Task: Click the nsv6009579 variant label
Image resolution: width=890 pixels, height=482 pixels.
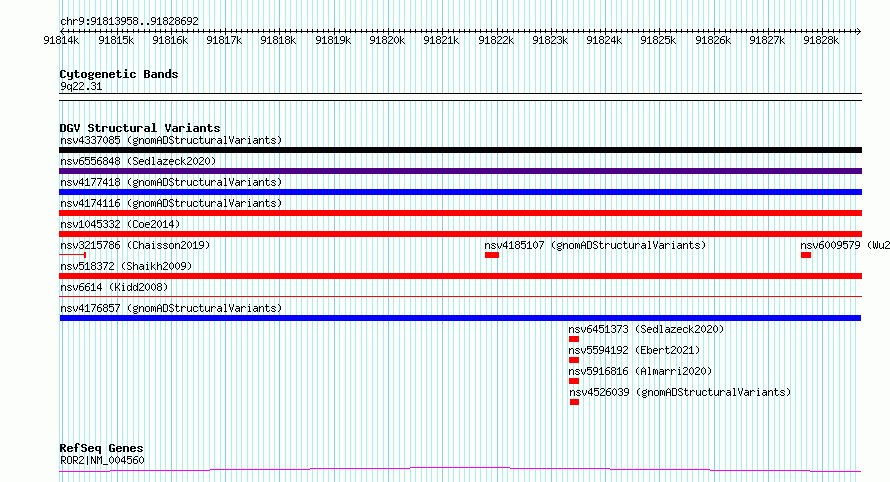Action: click(x=845, y=245)
